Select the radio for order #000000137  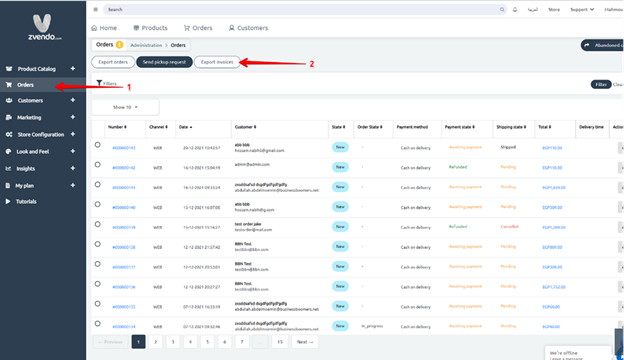98,264
